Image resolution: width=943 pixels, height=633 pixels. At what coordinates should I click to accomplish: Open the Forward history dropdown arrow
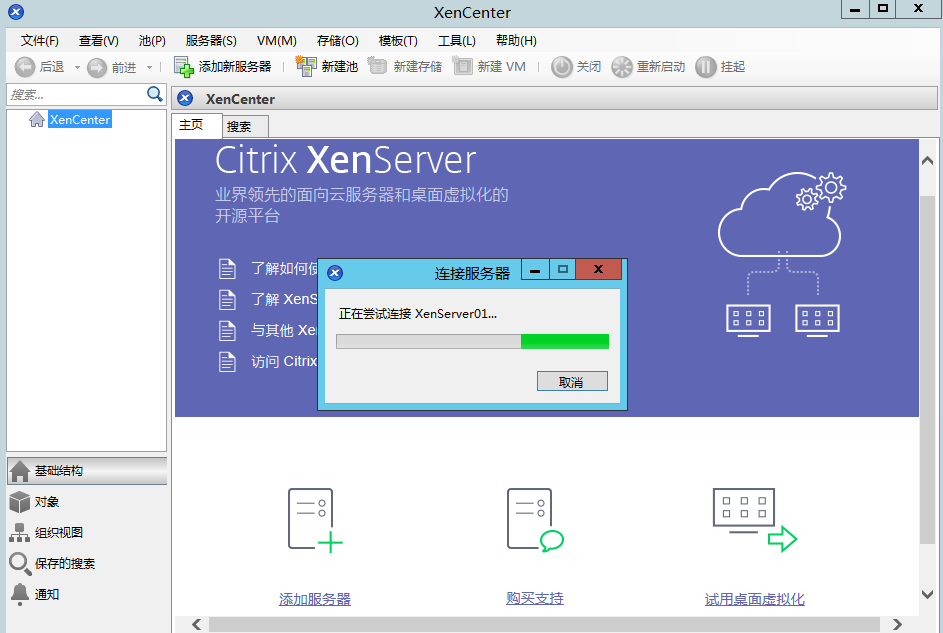pyautogui.click(x=149, y=67)
